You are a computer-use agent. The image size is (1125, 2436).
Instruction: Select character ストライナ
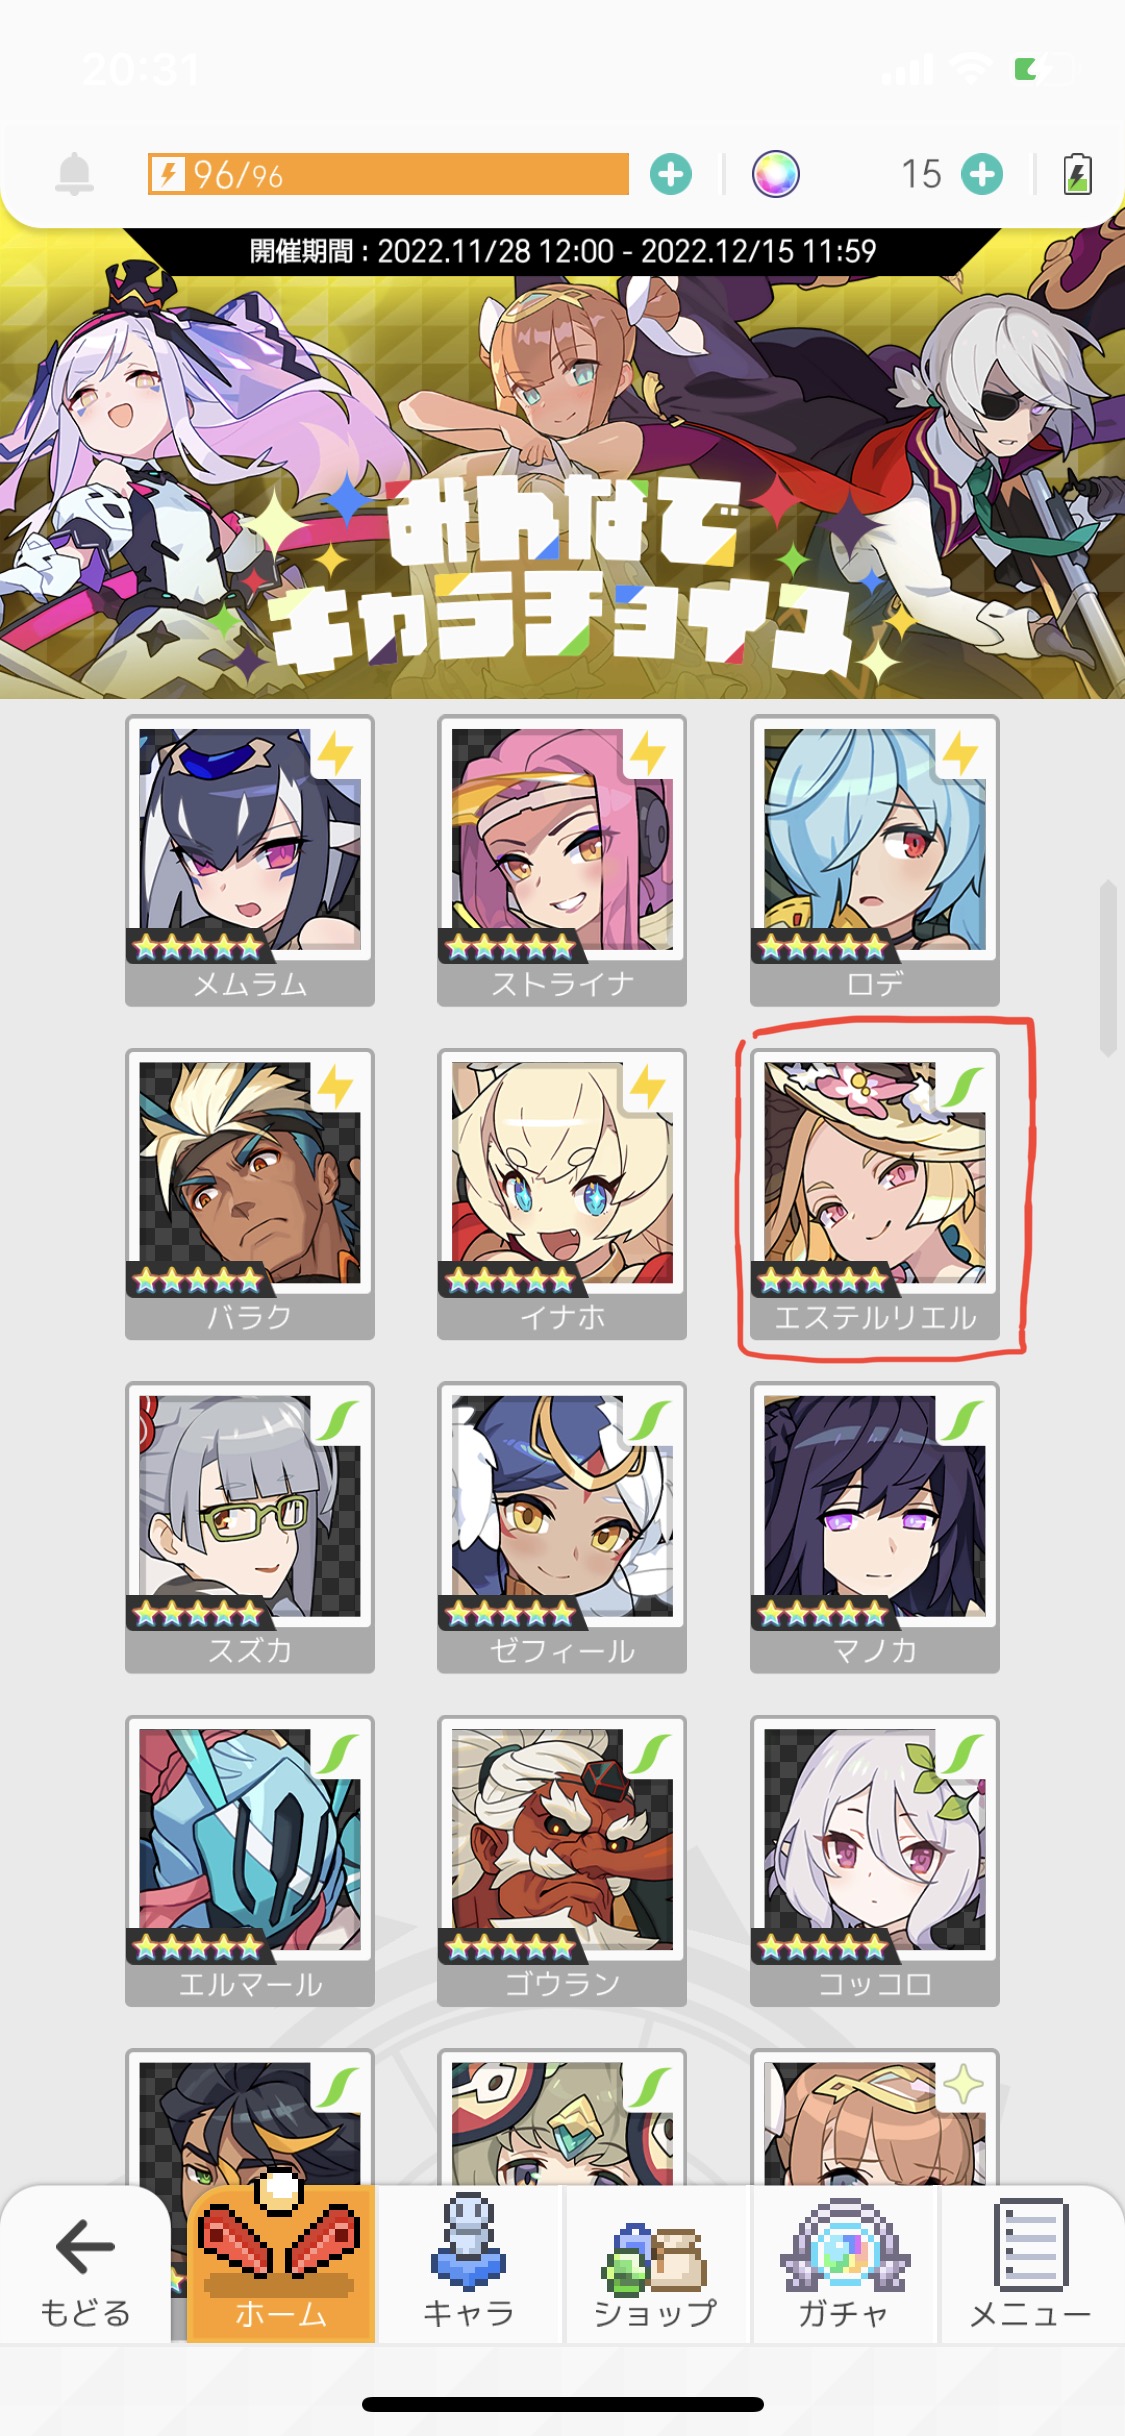[562, 860]
